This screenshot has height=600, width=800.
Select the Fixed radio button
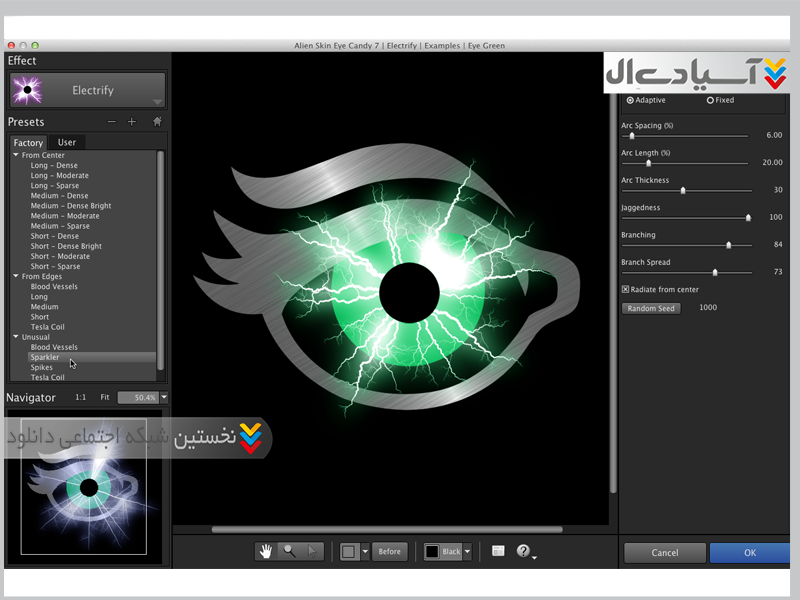(710, 100)
